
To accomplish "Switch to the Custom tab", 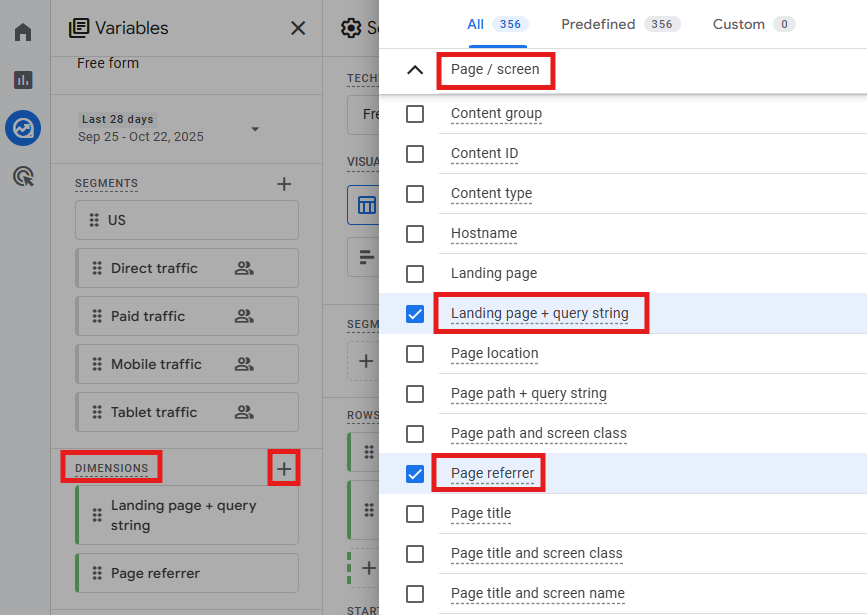I will [x=754, y=24].
